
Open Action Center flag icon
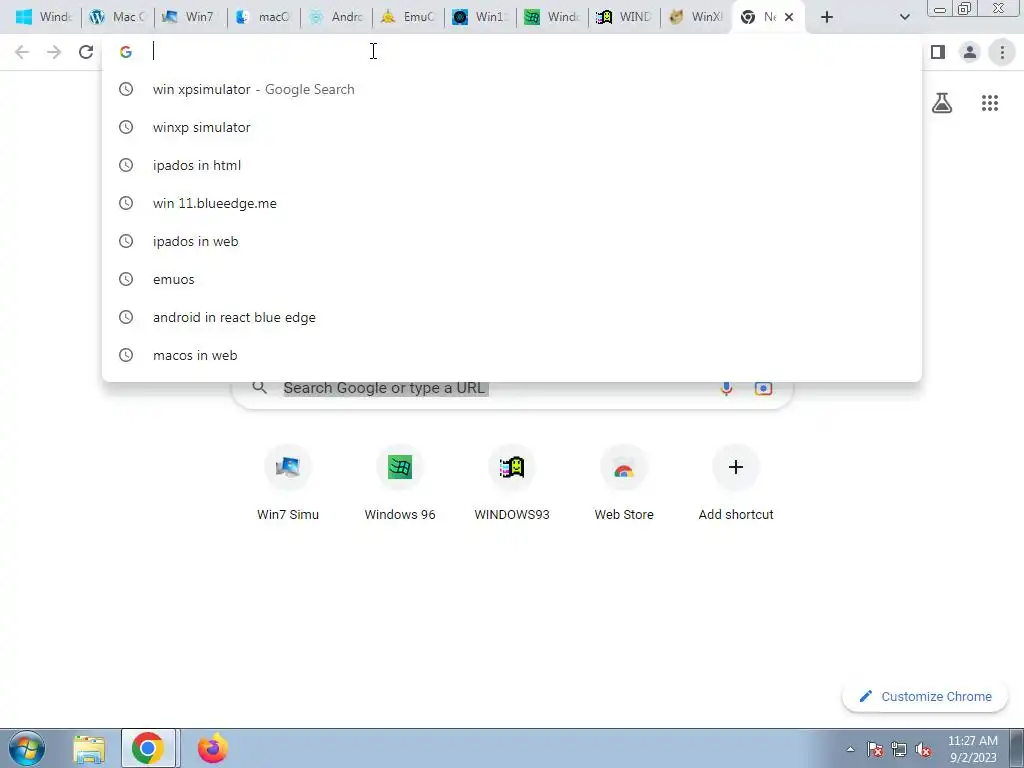click(x=875, y=750)
